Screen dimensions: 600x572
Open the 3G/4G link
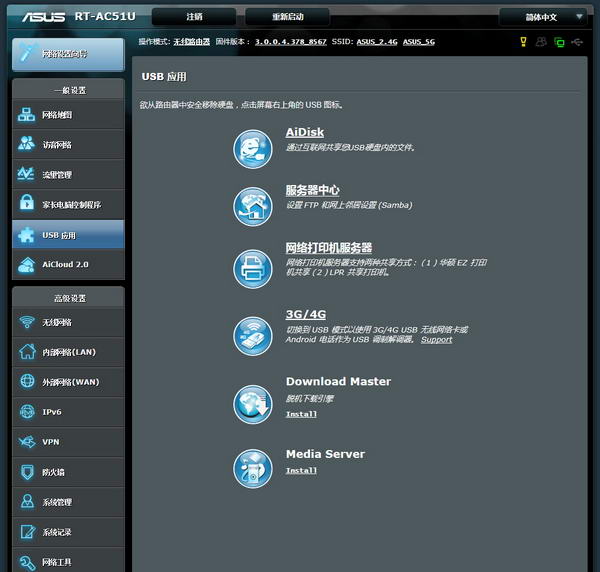tap(306, 314)
